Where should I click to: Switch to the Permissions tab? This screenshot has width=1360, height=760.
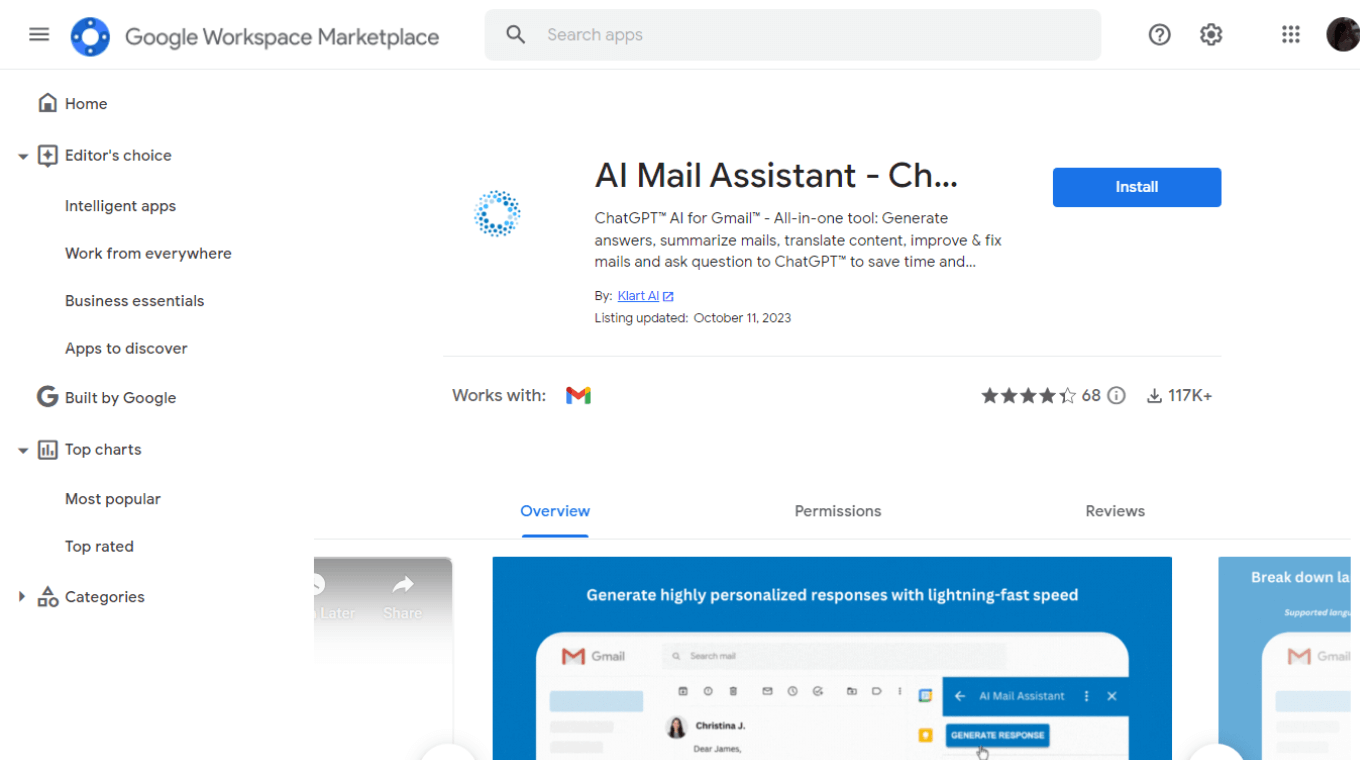[x=838, y=511]
